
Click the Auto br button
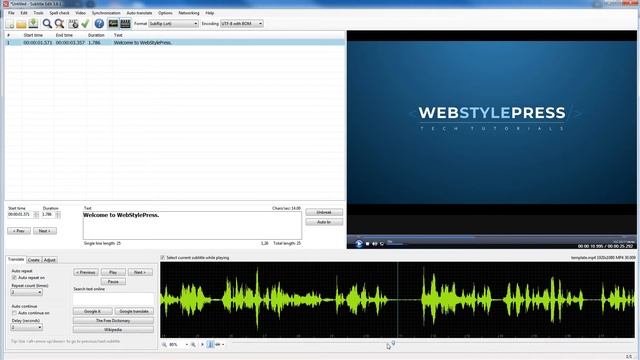(324, 222)
